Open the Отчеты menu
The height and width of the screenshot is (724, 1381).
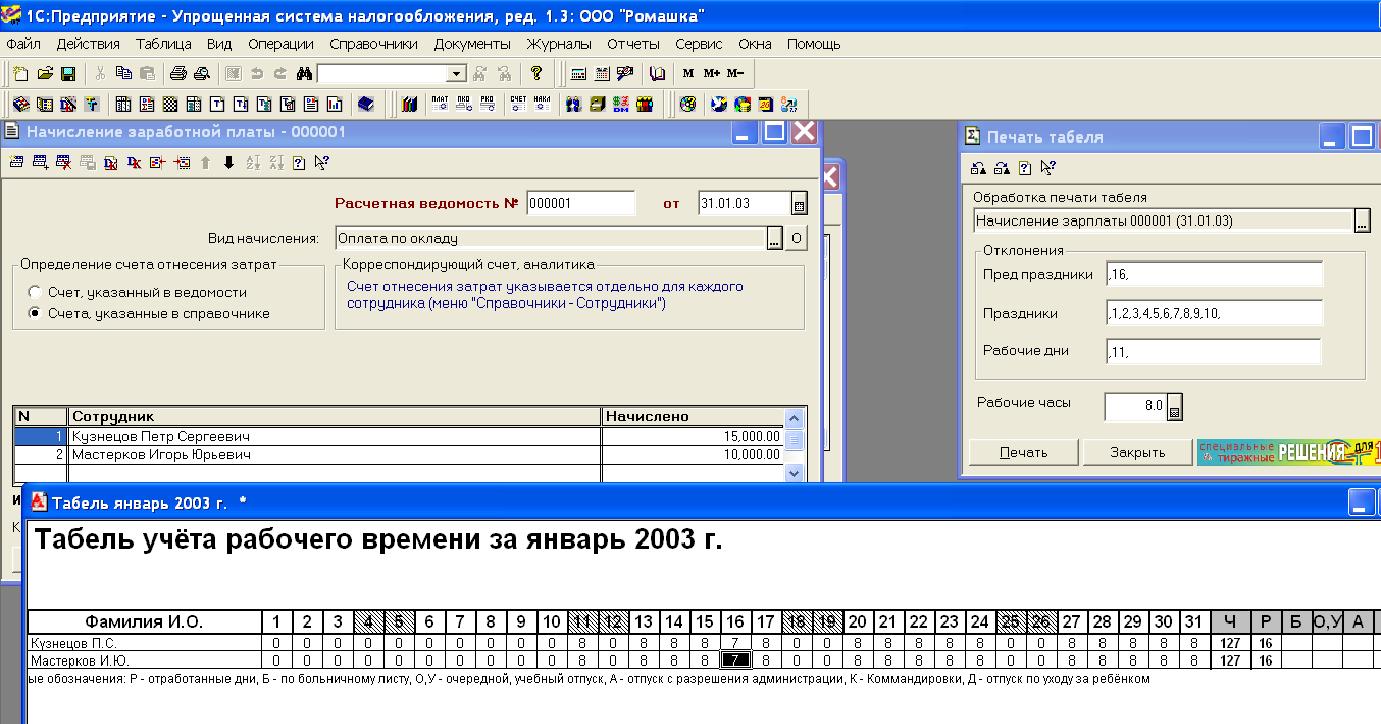(x=633, y=44)
